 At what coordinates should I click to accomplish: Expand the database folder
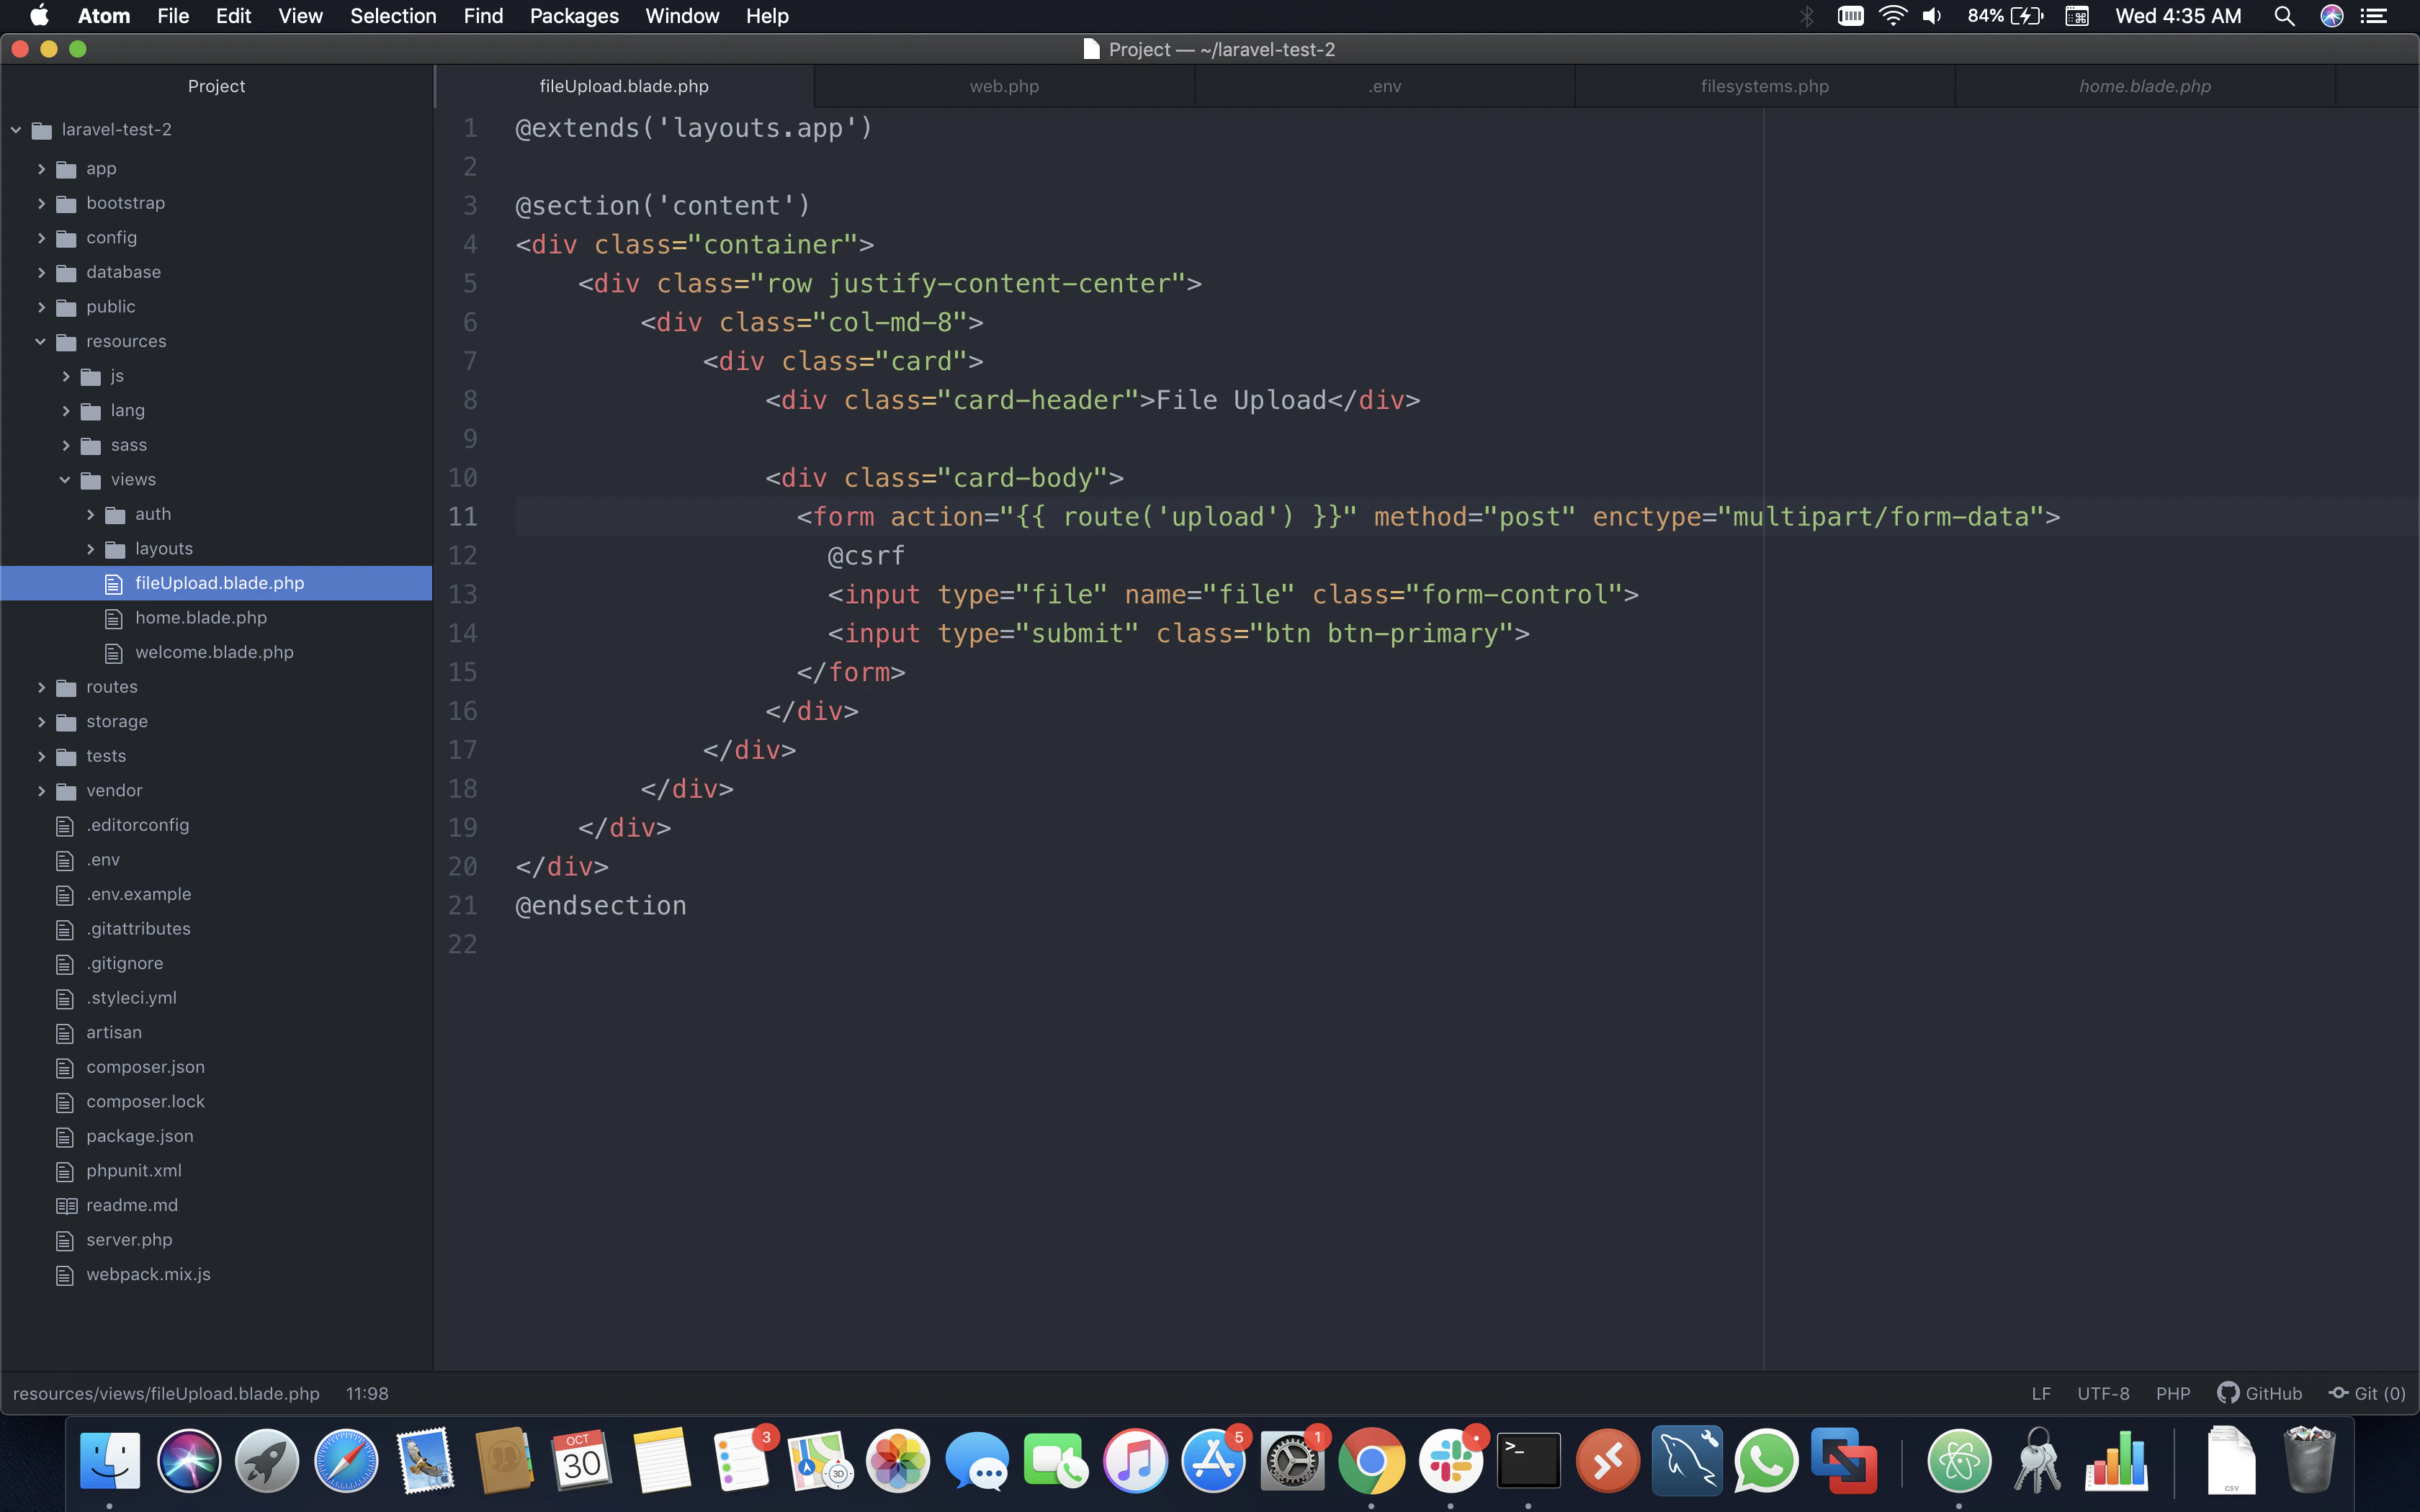pos(41,272)
